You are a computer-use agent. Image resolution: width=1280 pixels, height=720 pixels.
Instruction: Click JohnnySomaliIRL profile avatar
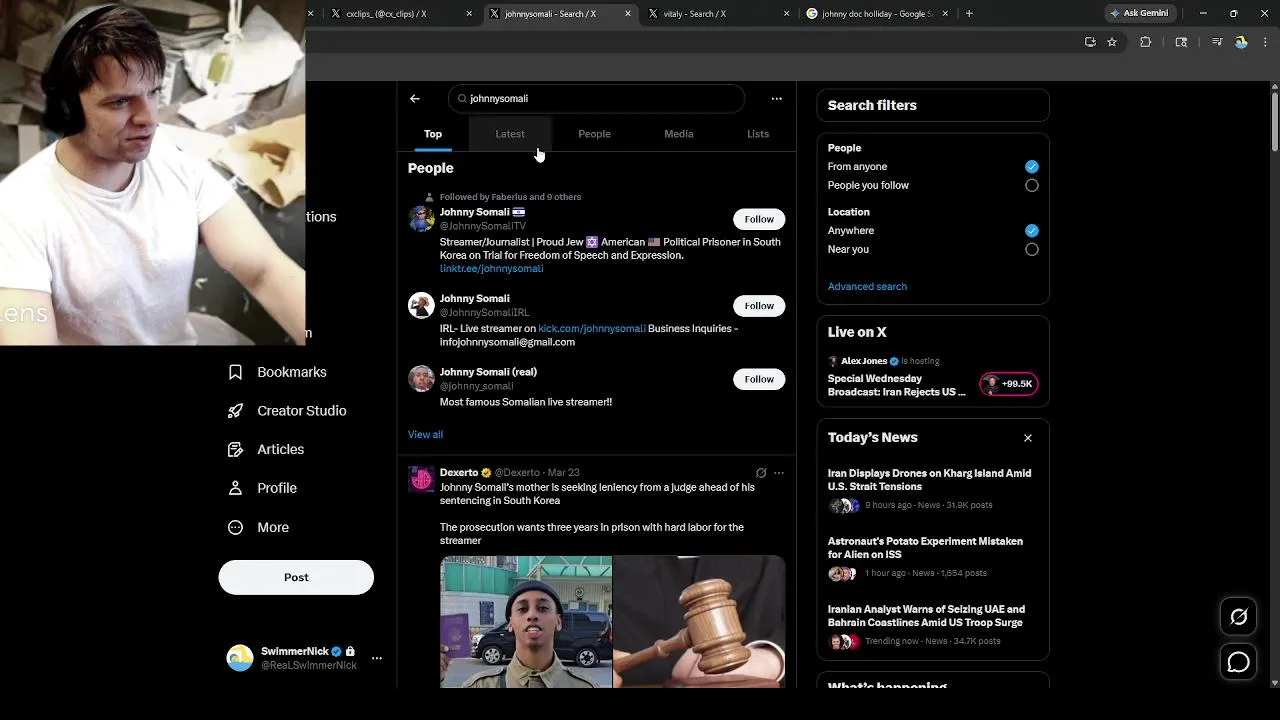[x=421, y=305]
